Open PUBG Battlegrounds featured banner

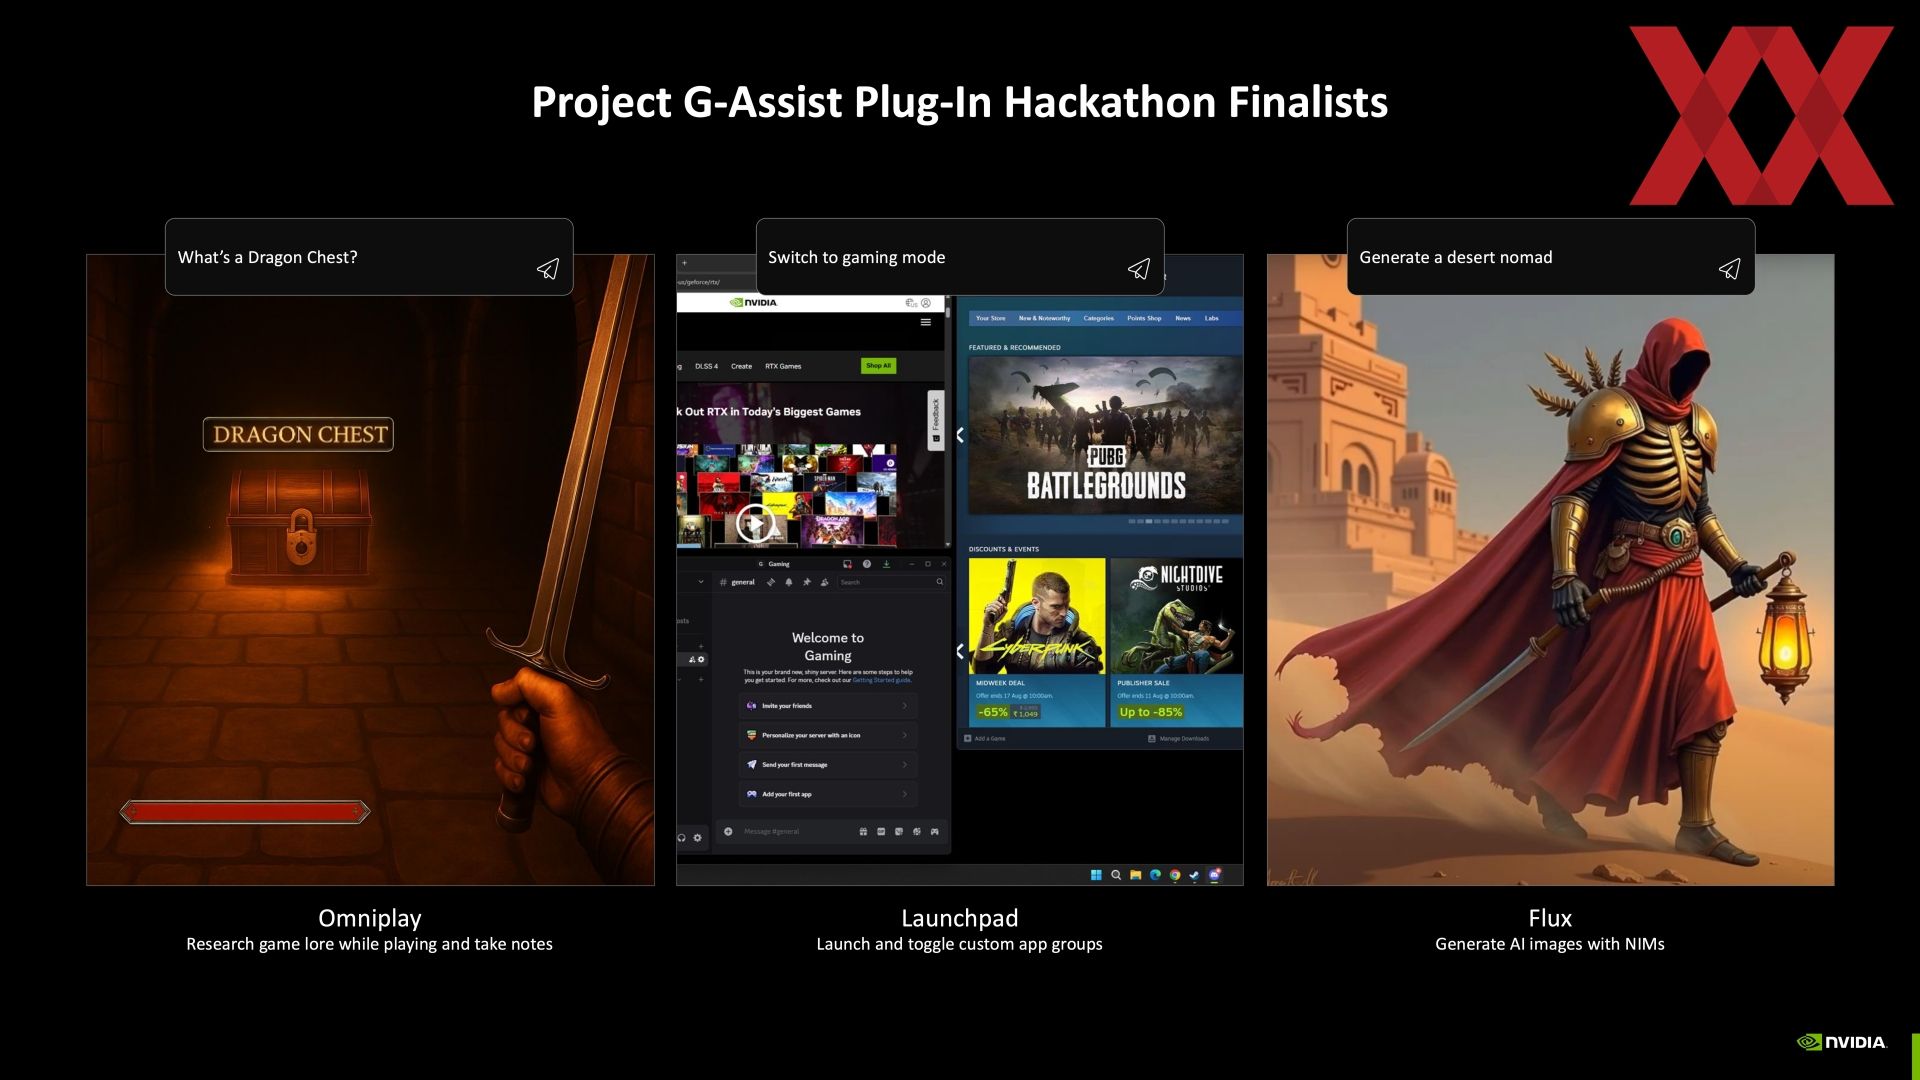[1105, 436]
